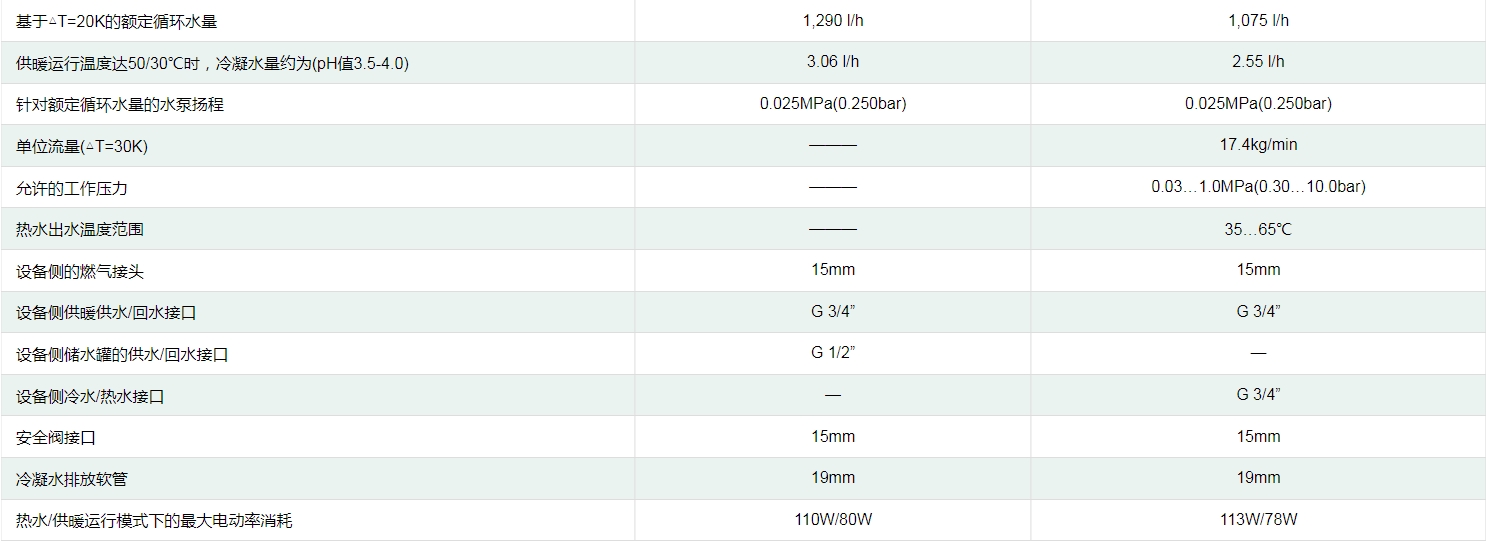Click the 针对额定循环水量的水泵扬程 label

pyautogui.click(x=120, y=104)
